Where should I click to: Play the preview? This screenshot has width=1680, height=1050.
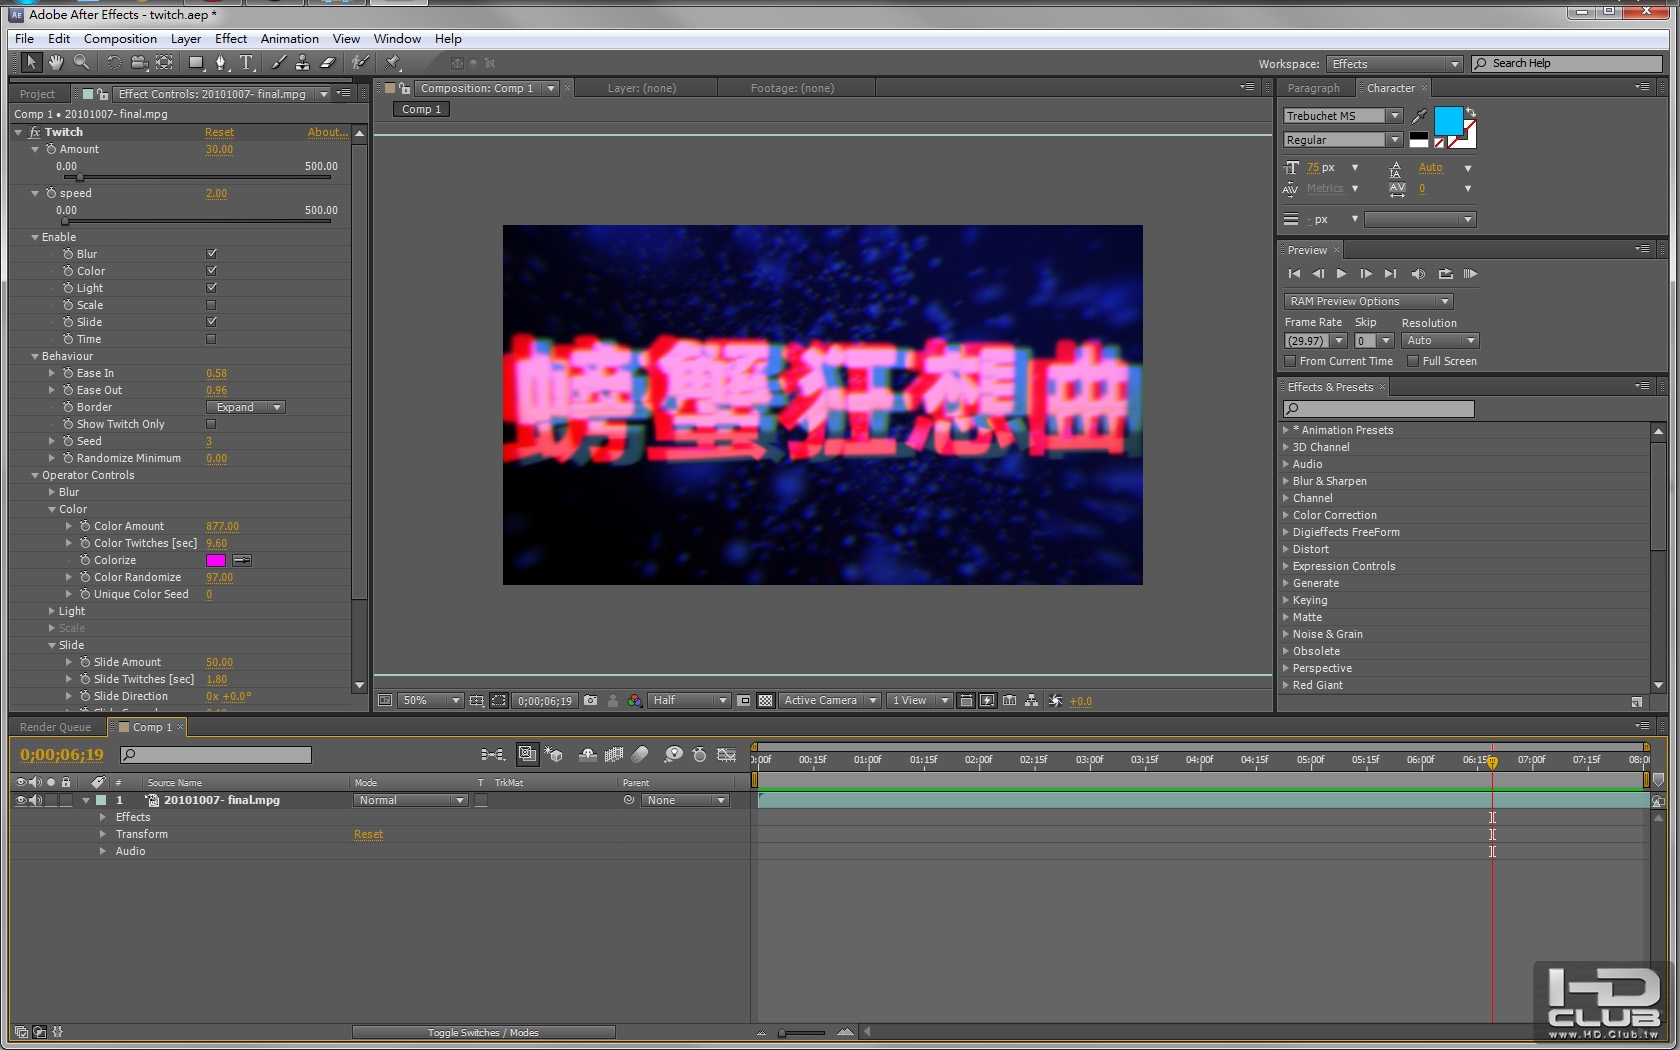click(x=1341, y=274)
